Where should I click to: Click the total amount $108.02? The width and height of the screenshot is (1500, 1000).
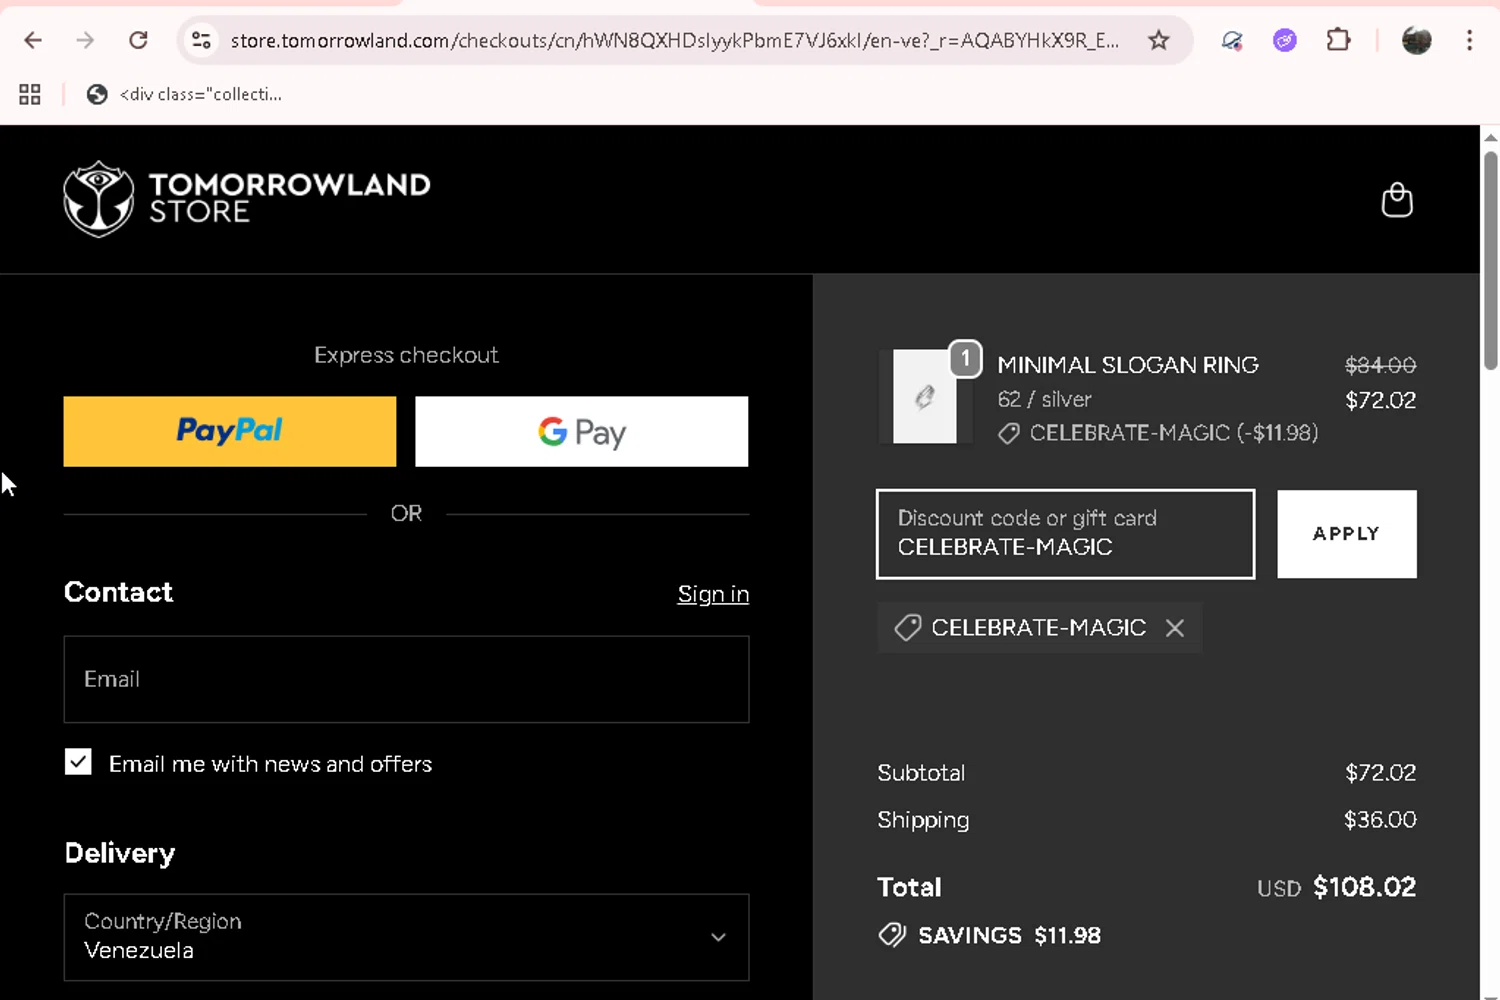coord(1364,887)
